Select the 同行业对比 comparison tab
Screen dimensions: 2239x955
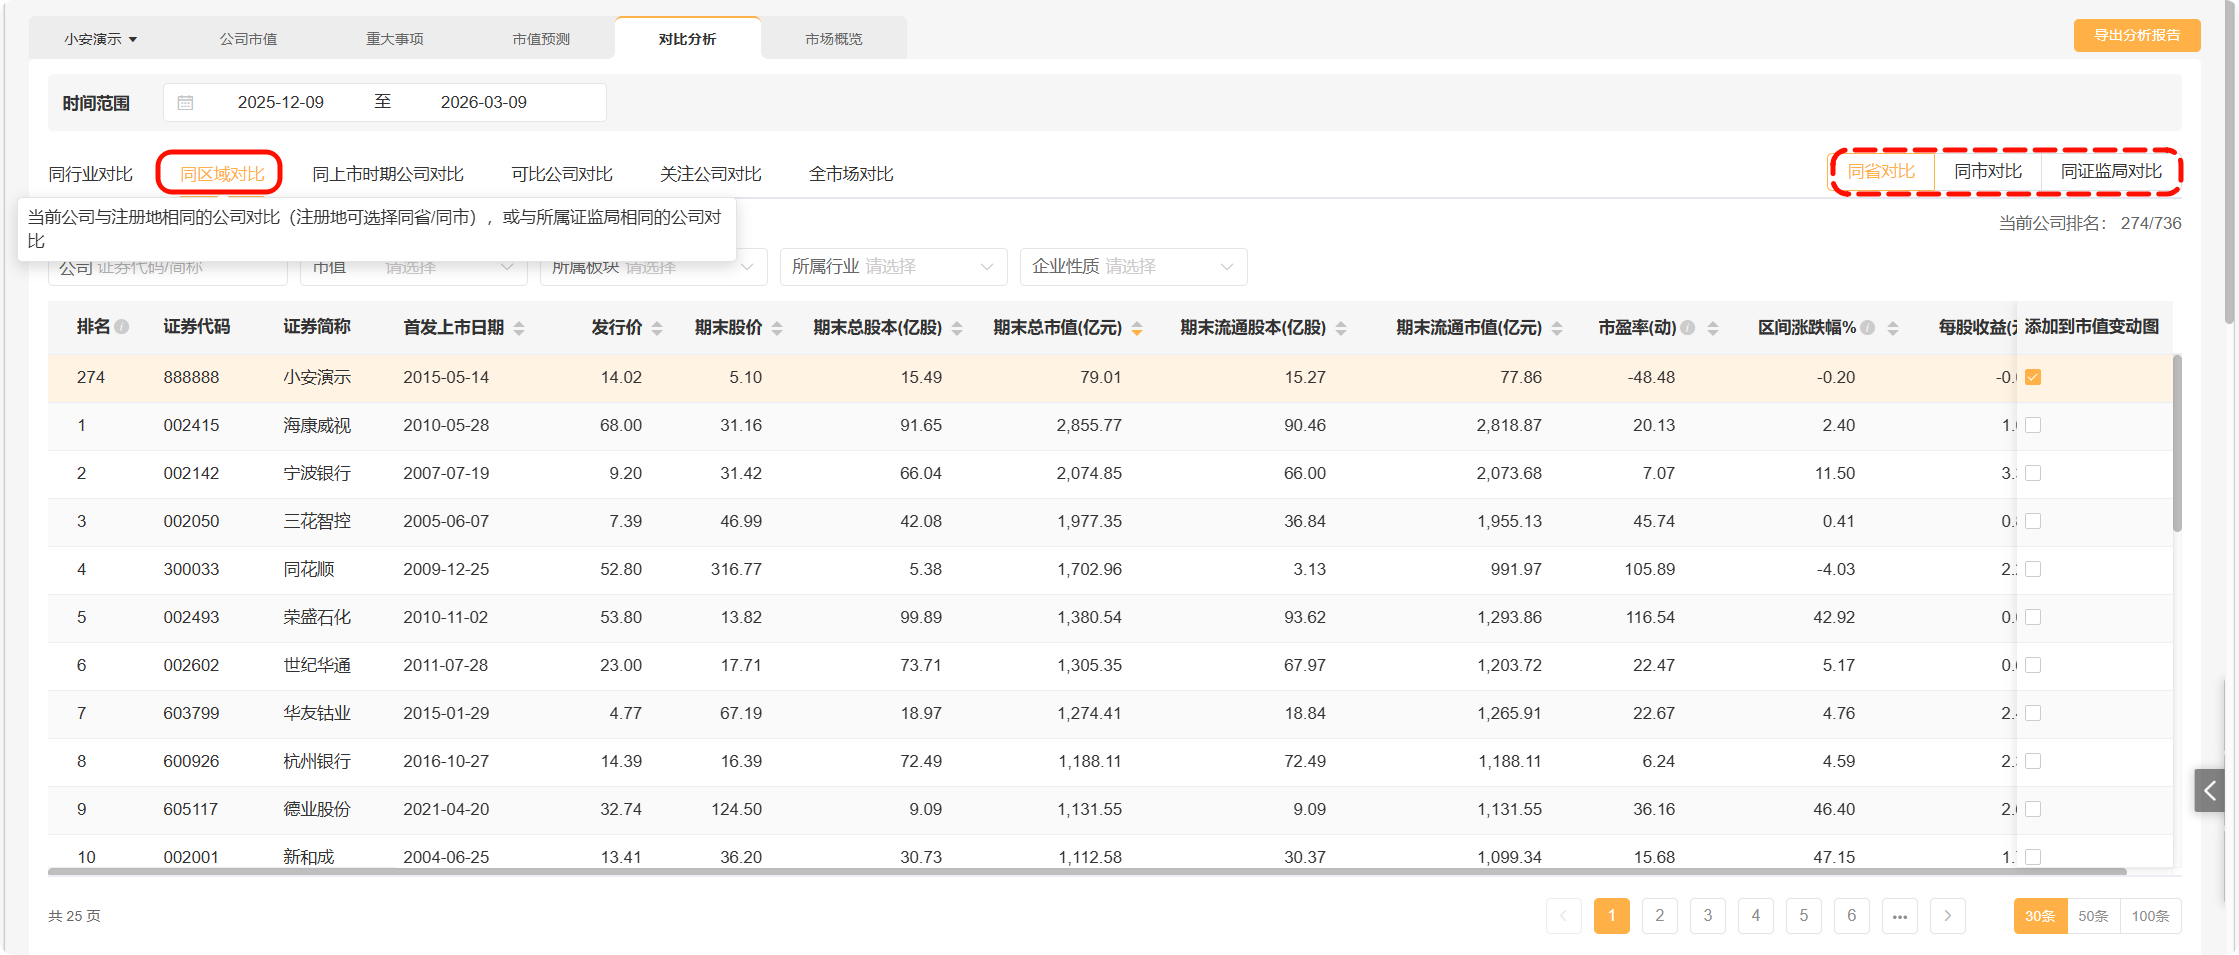[91, 174]
